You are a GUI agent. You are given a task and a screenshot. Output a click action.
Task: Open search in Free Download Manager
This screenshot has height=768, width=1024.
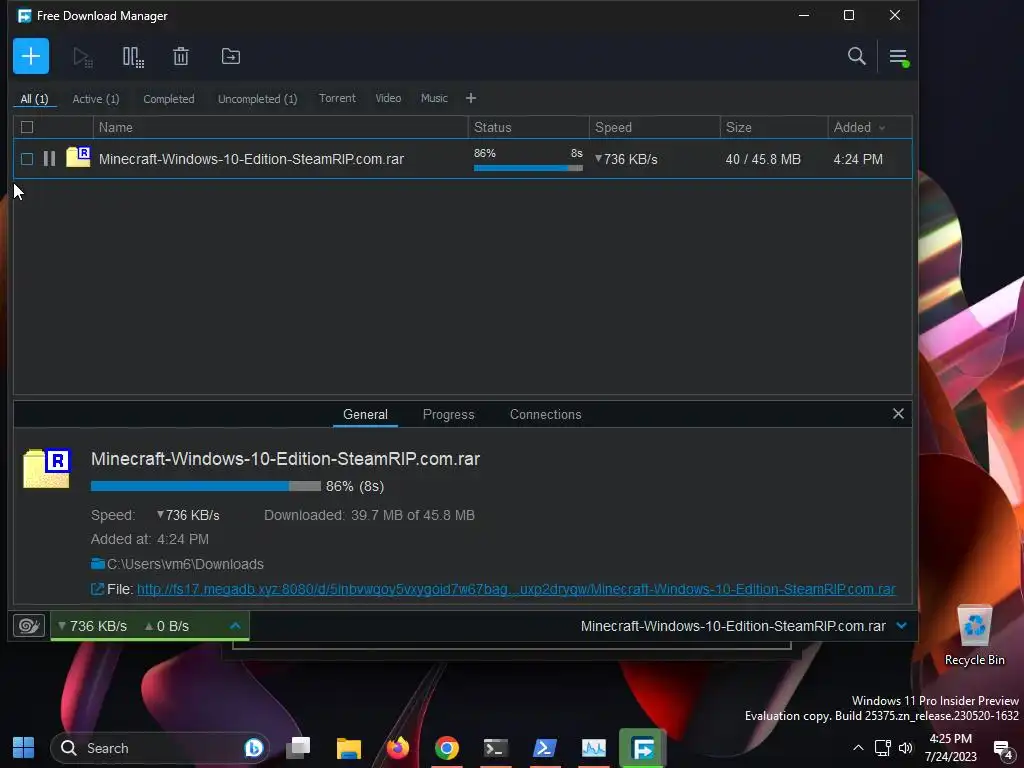[x=856, y=56]
